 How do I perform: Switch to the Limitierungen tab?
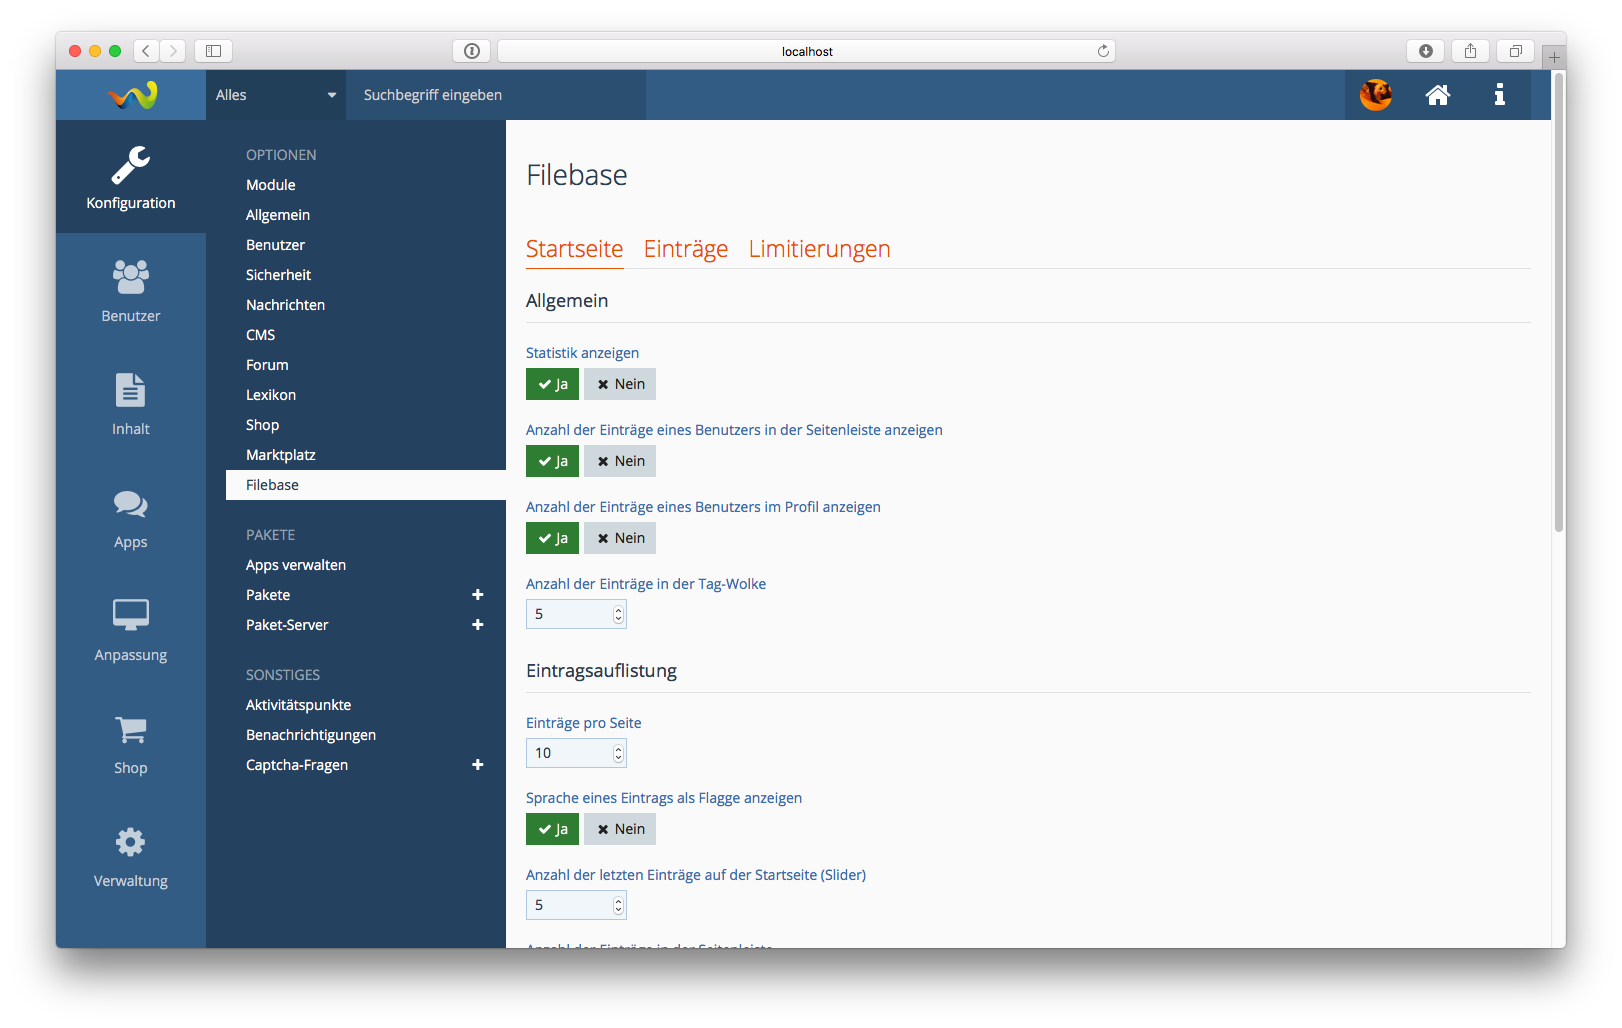coord(819,249)
